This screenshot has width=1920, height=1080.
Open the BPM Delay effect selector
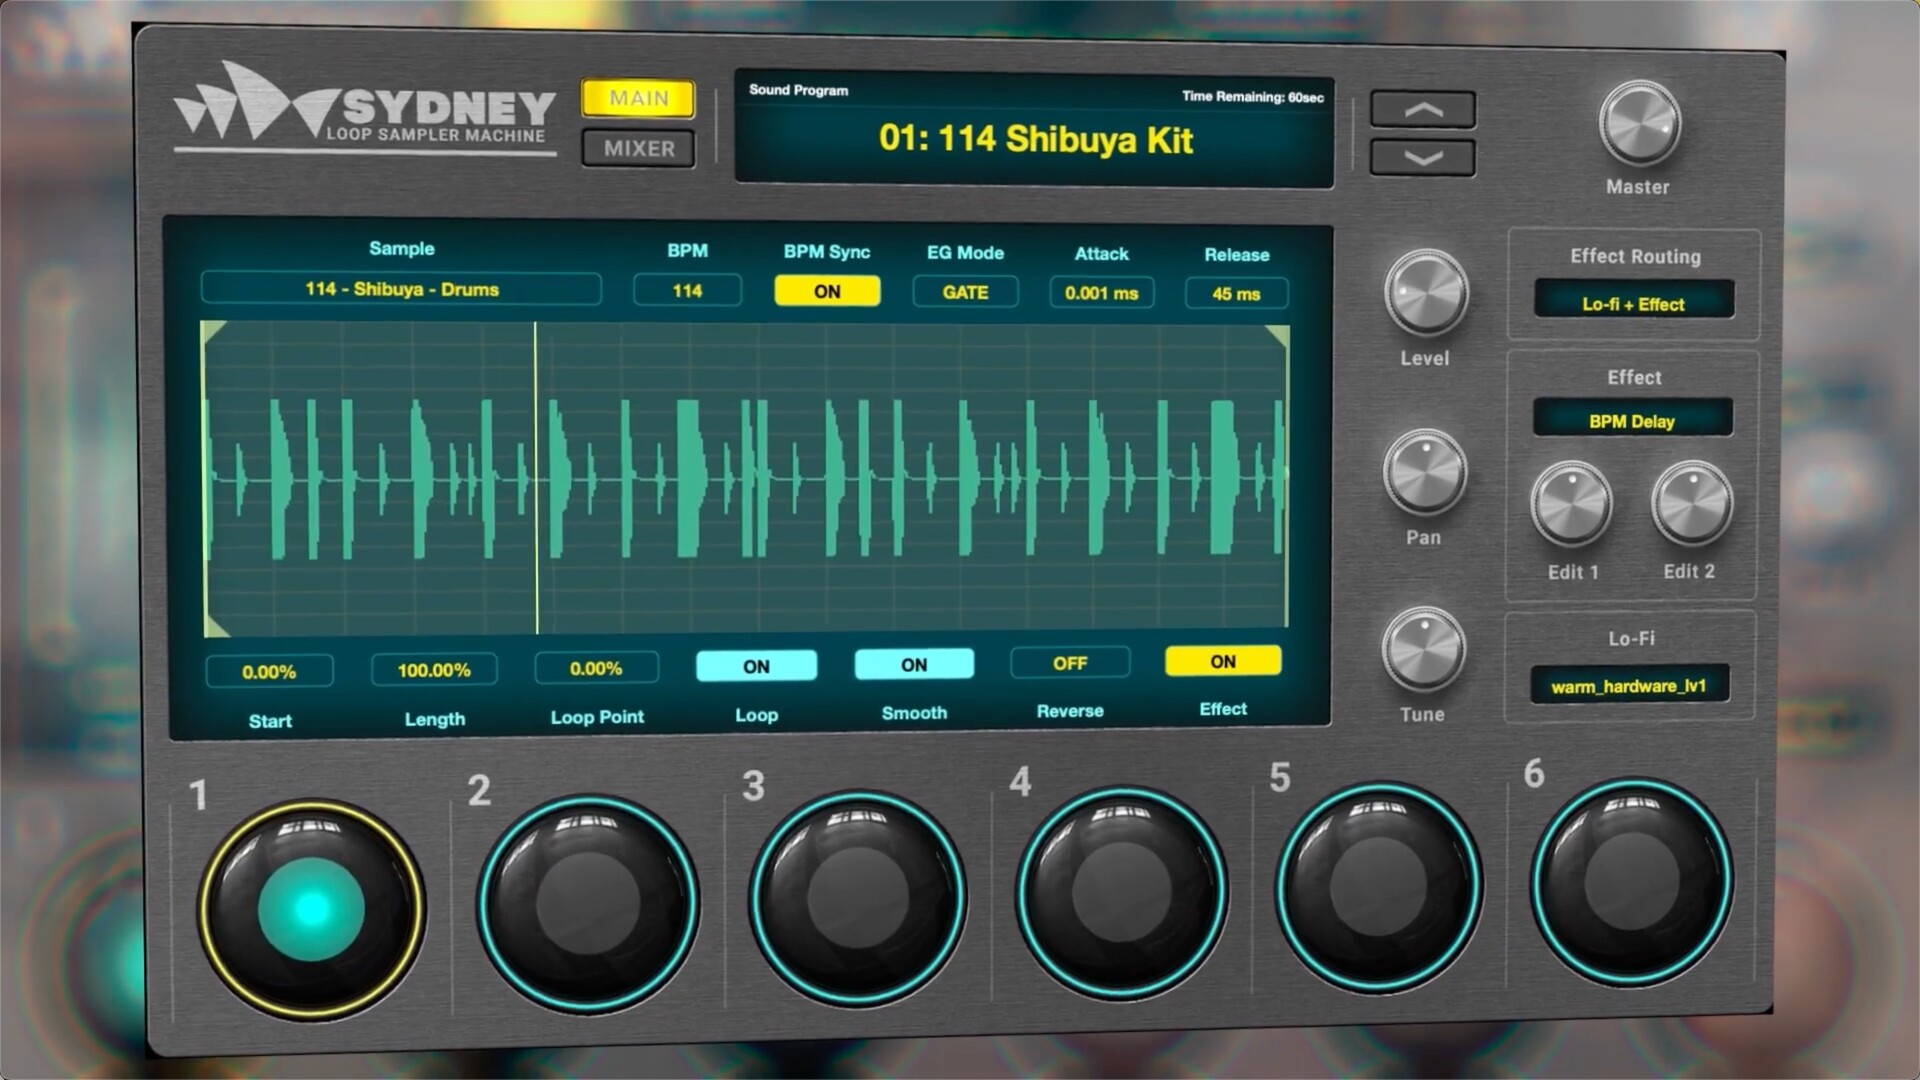pyautogui.click(x=1632, y=420)
